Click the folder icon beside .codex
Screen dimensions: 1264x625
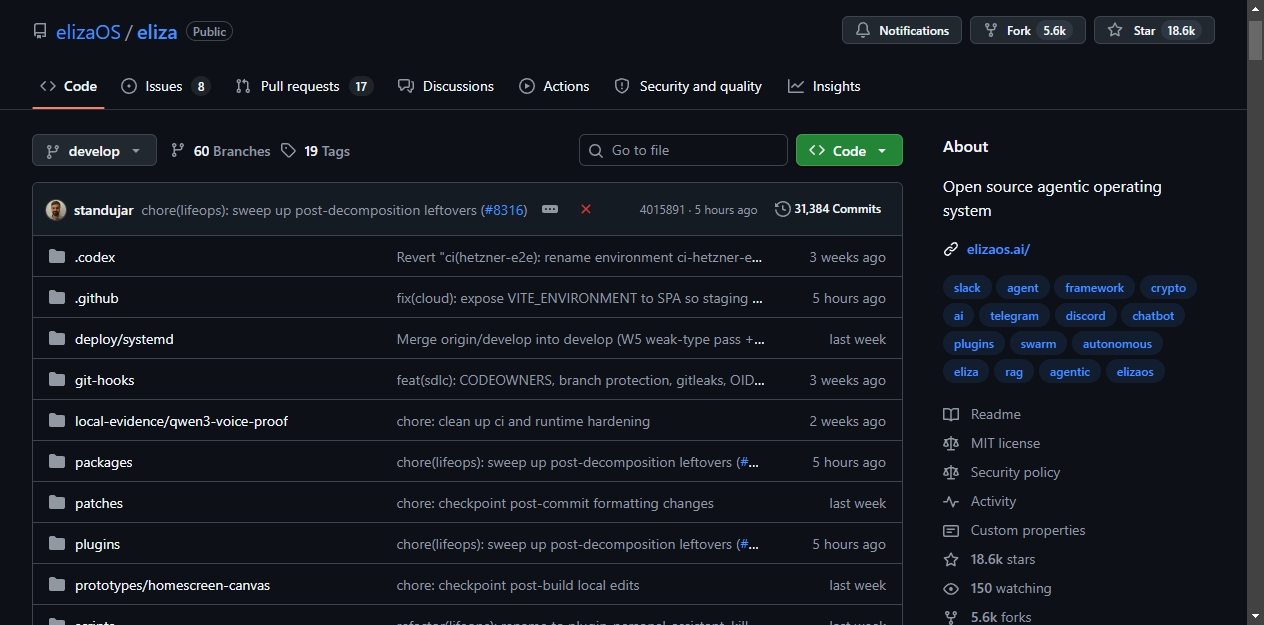click(x=57, y=257)
